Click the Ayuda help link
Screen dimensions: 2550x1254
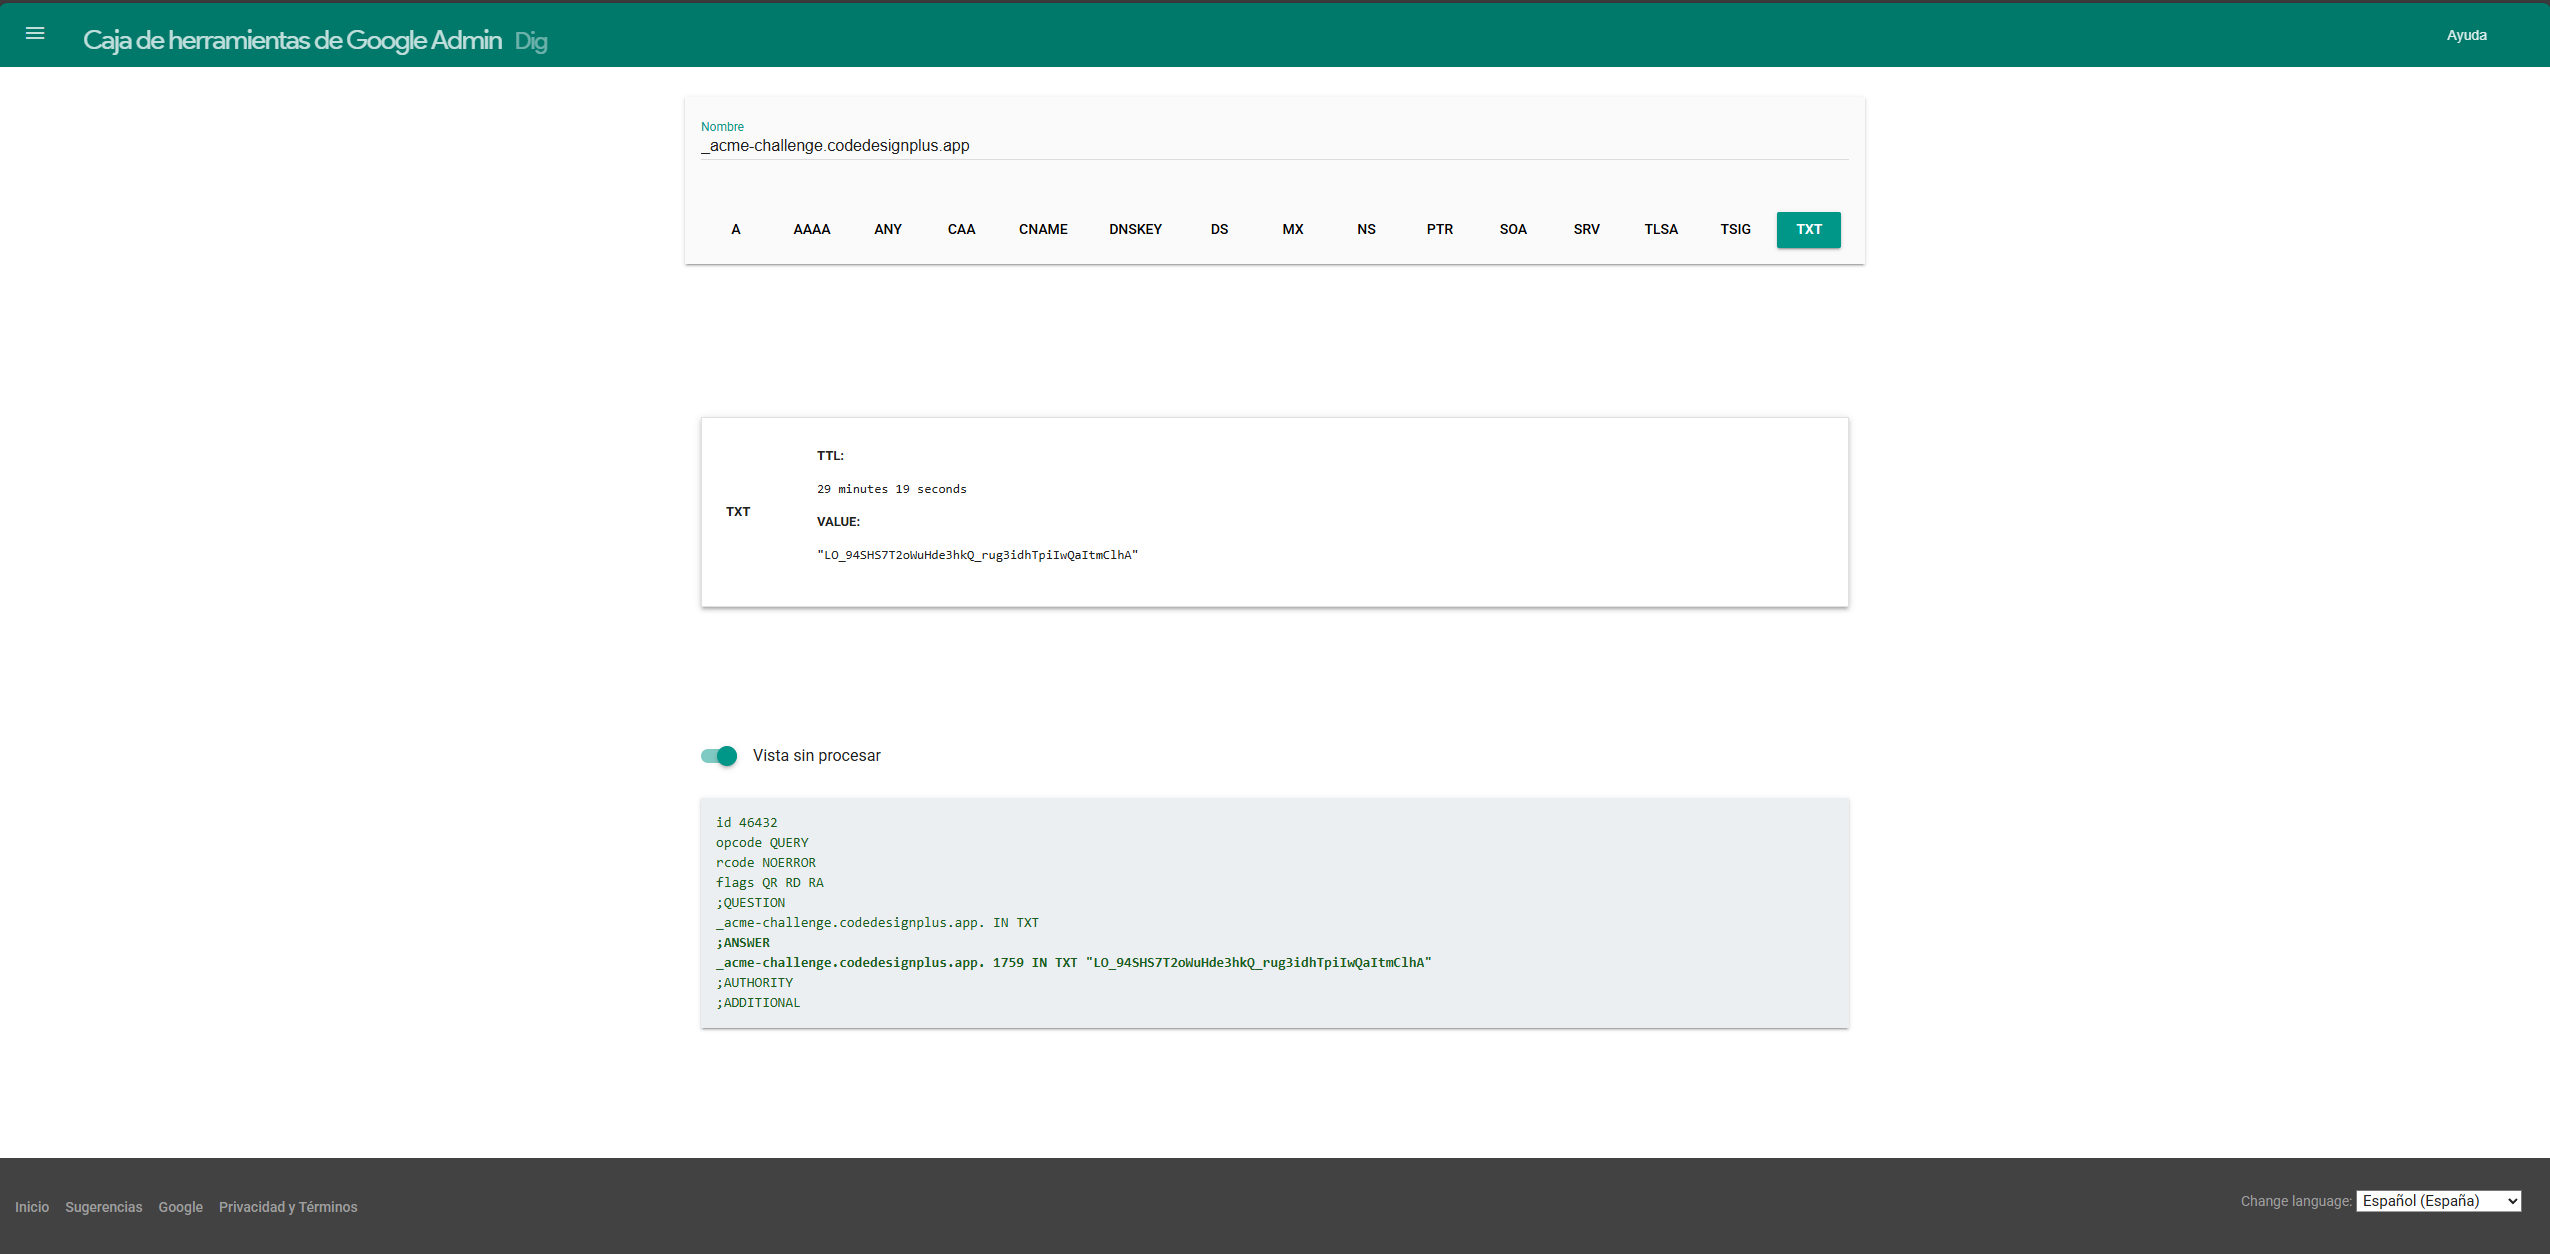point(2466,35)
